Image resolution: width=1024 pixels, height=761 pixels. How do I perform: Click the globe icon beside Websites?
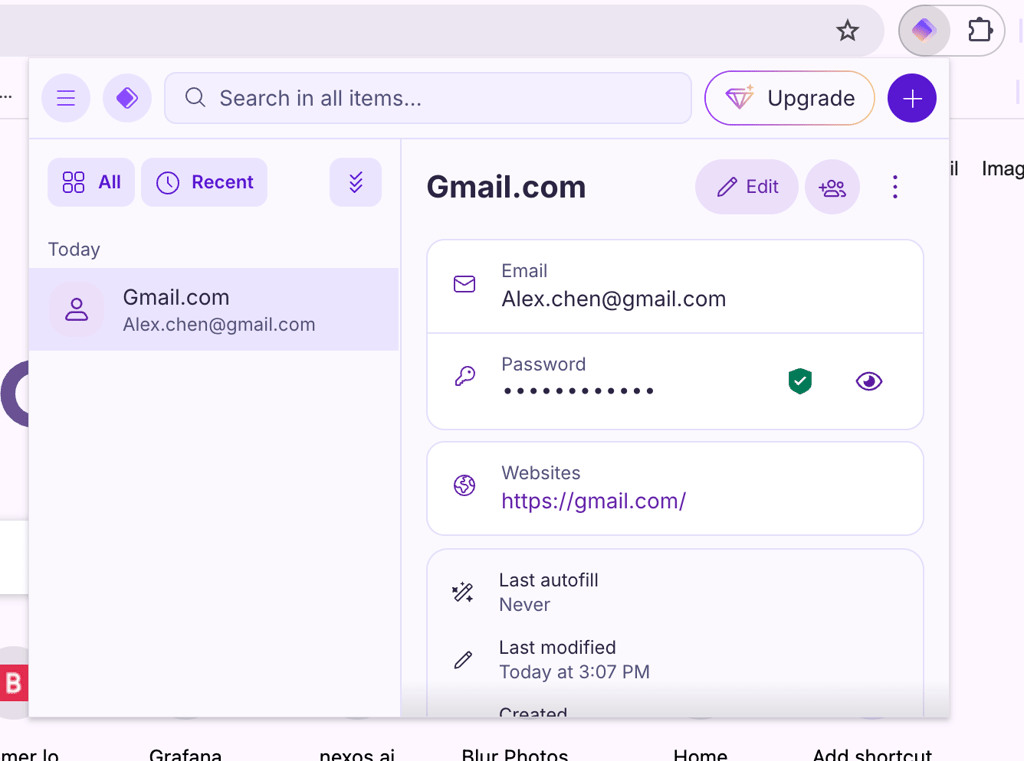point(464,485)
